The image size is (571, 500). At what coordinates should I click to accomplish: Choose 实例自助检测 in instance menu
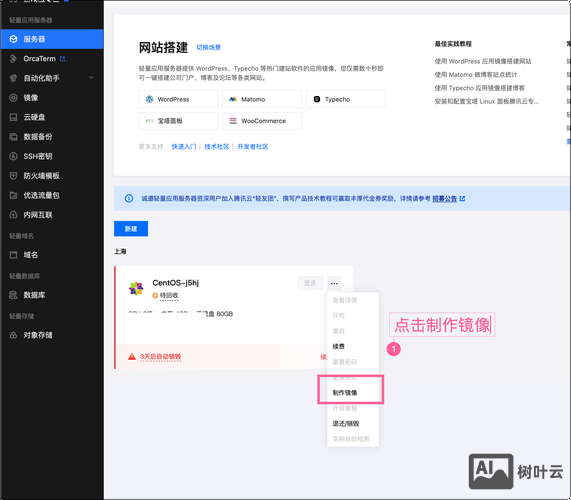351,439
